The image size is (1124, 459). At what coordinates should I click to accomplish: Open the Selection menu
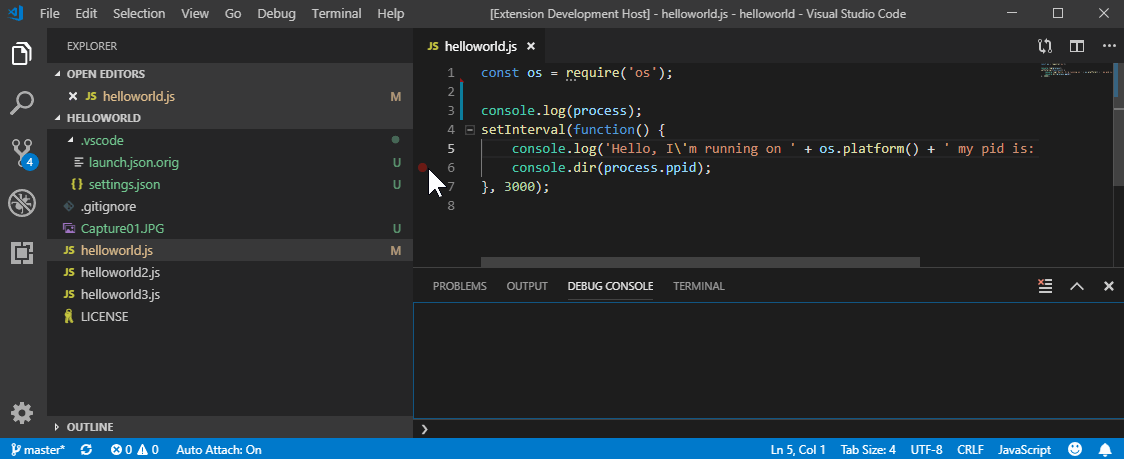tap(139, 14)
